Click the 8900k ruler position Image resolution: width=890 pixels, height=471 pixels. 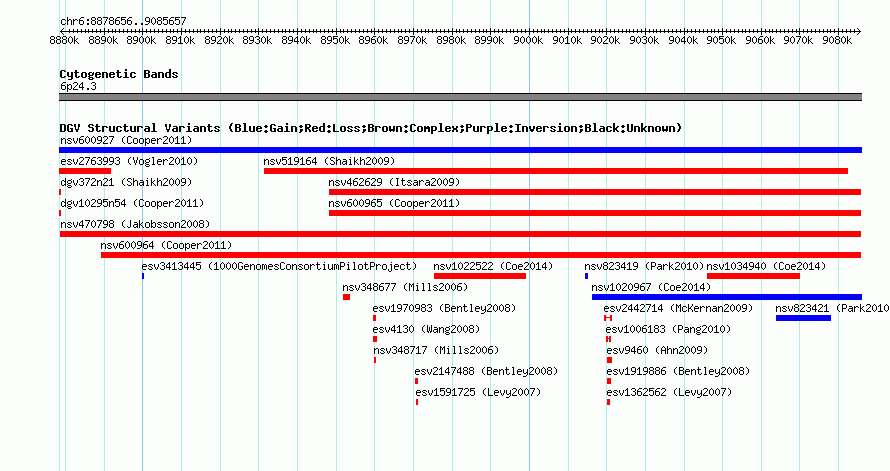point(141,41)
